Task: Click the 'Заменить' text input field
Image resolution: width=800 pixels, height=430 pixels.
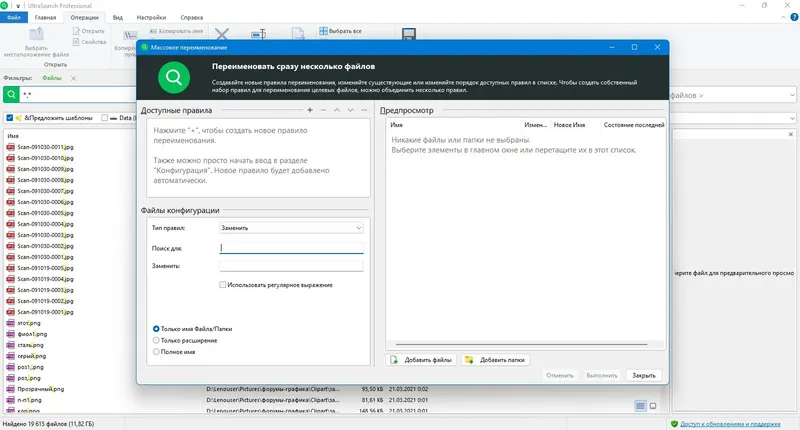Action: (291, 266)
